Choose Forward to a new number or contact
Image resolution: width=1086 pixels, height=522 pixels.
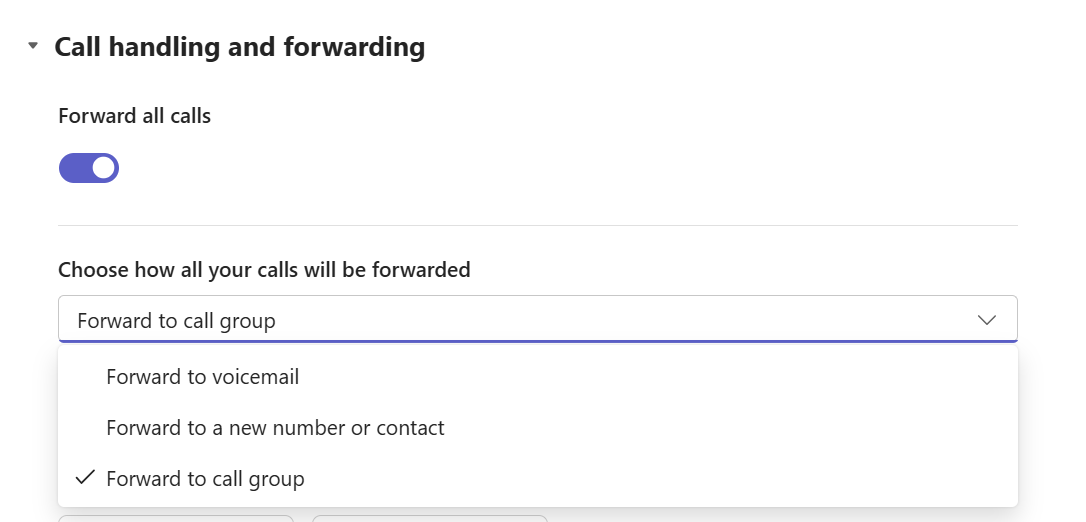[275, 428]
